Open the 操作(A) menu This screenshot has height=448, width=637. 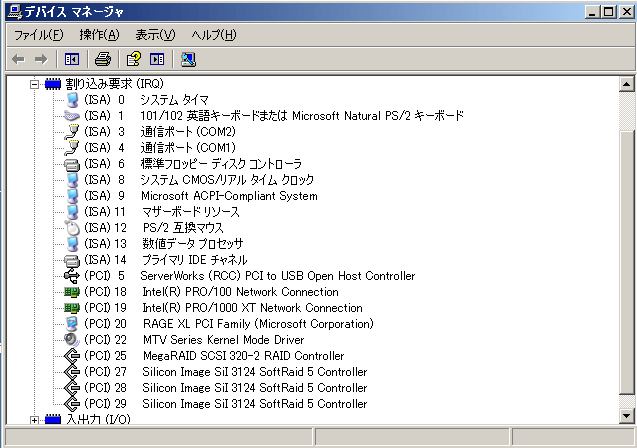click(100, 35)
